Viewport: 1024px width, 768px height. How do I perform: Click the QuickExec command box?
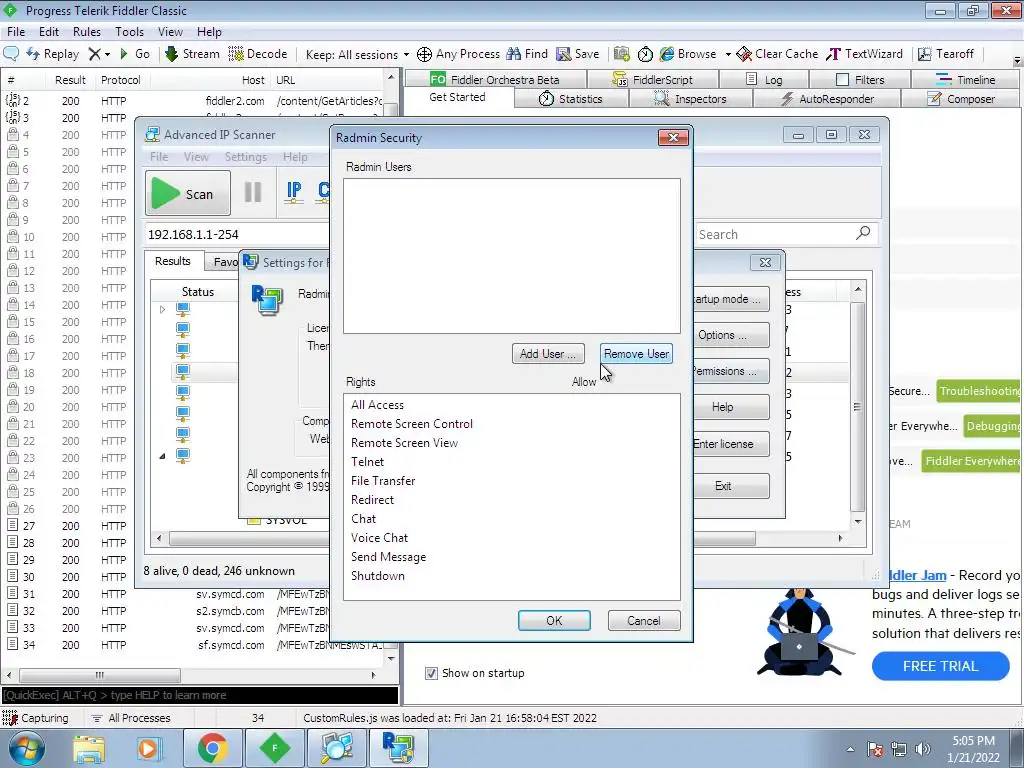[200, 695]
